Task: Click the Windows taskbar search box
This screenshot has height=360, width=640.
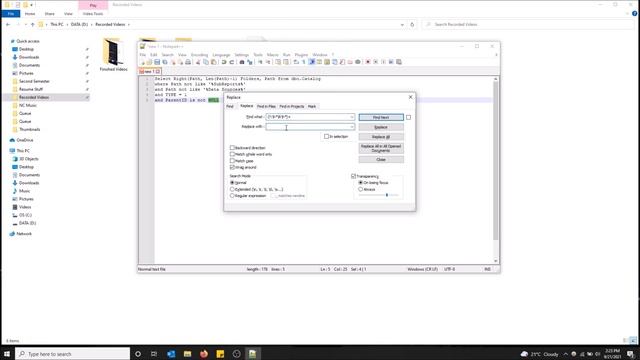Action: pyautogui.click(x=73, y=354)
